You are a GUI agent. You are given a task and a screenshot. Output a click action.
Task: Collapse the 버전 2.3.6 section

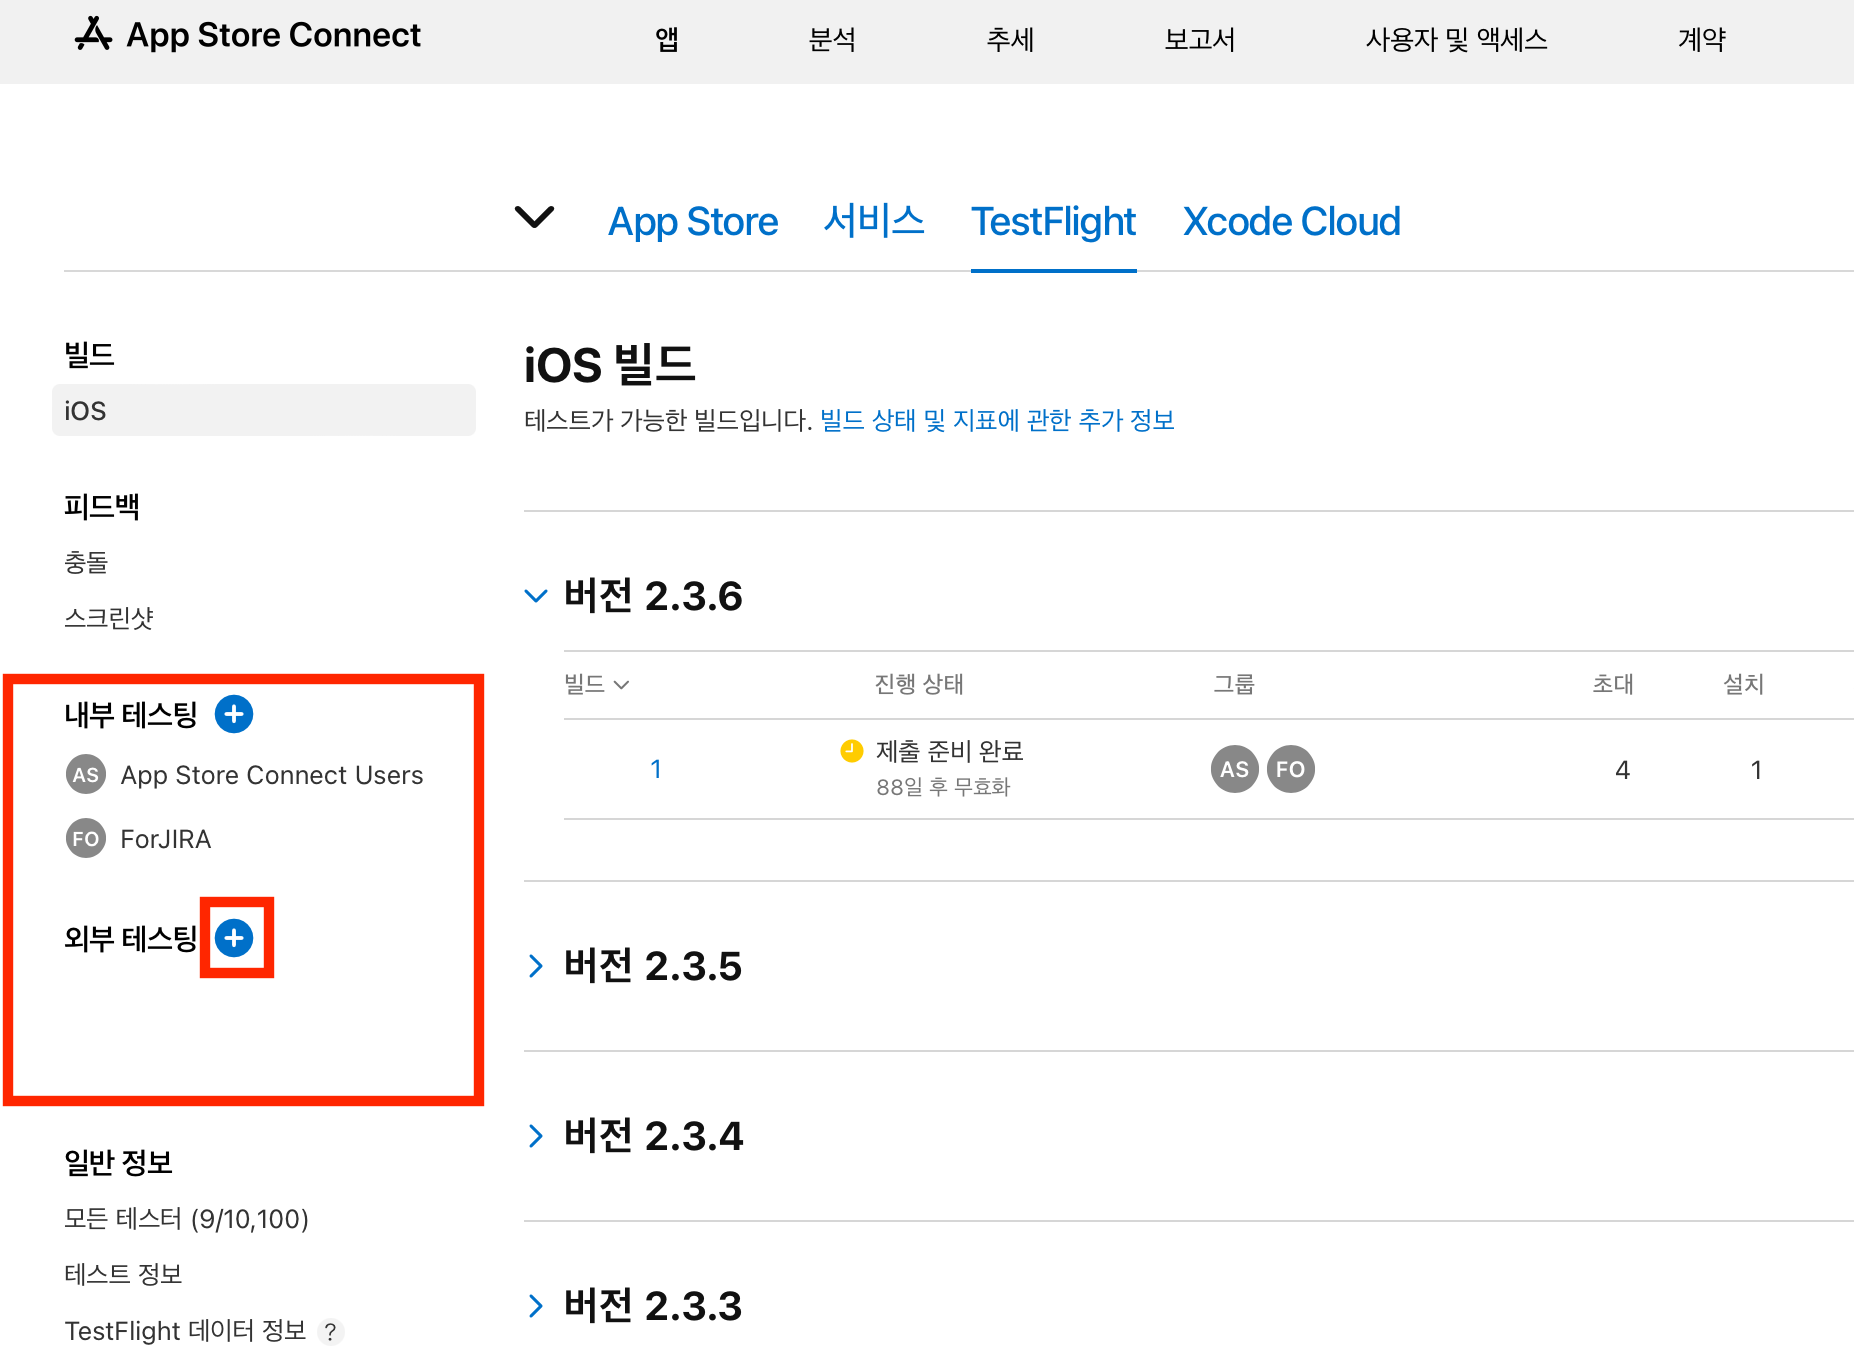[536, 596]
